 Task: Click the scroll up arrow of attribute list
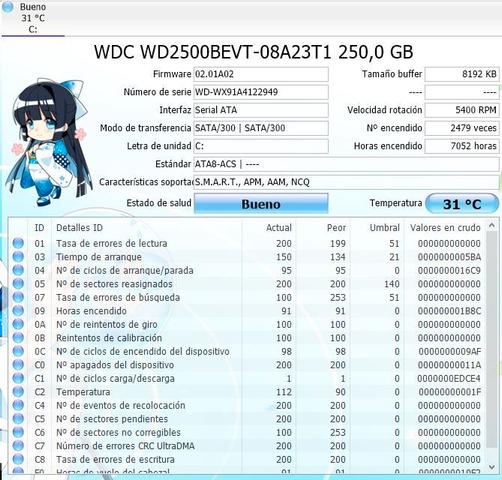[x=492, y=226]
